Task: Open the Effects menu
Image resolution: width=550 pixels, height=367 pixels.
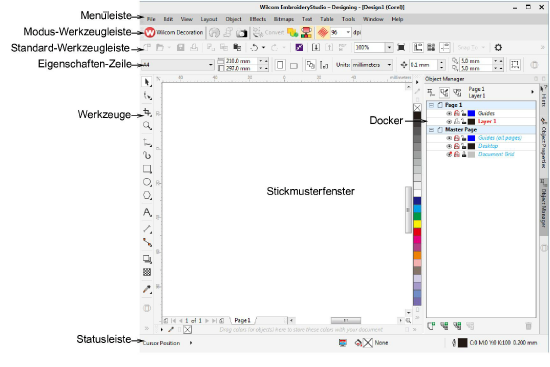Action: coord(258,19)
